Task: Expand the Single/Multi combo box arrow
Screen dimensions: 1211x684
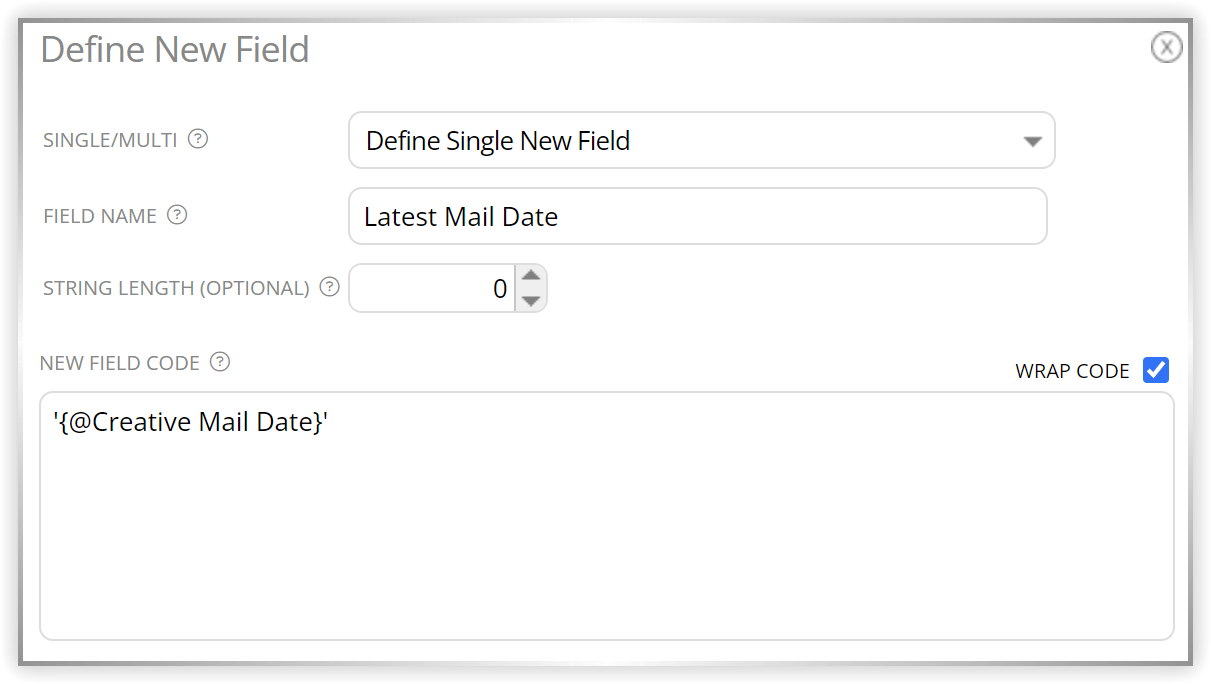Action: 1033,141
